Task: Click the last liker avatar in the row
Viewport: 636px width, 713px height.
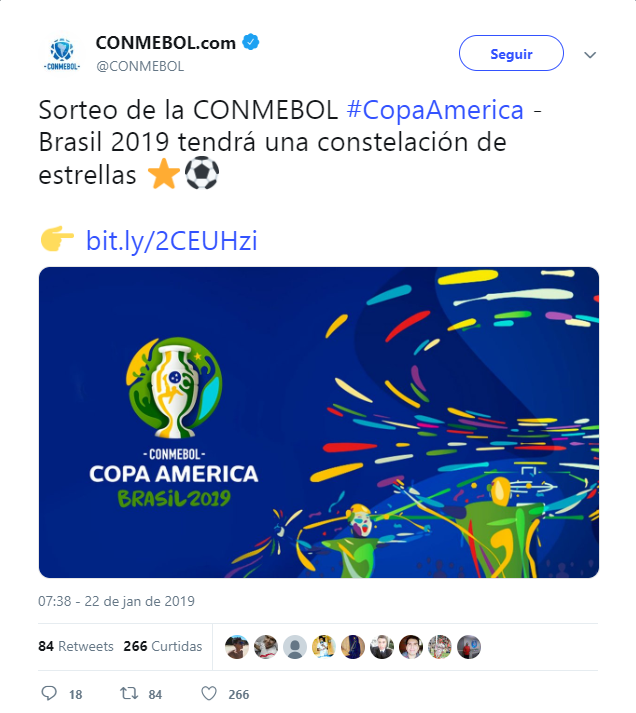Action: click(x=469, y=647)
